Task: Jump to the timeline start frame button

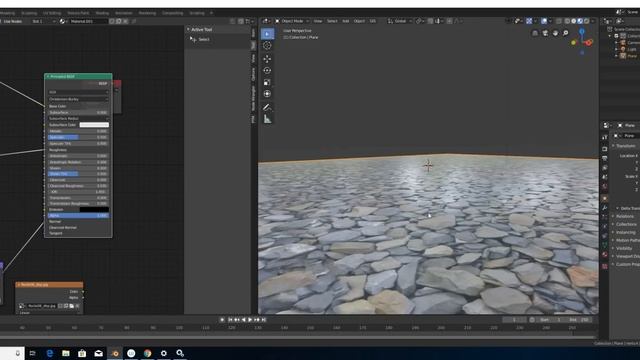Action: (x=230, y=320)
